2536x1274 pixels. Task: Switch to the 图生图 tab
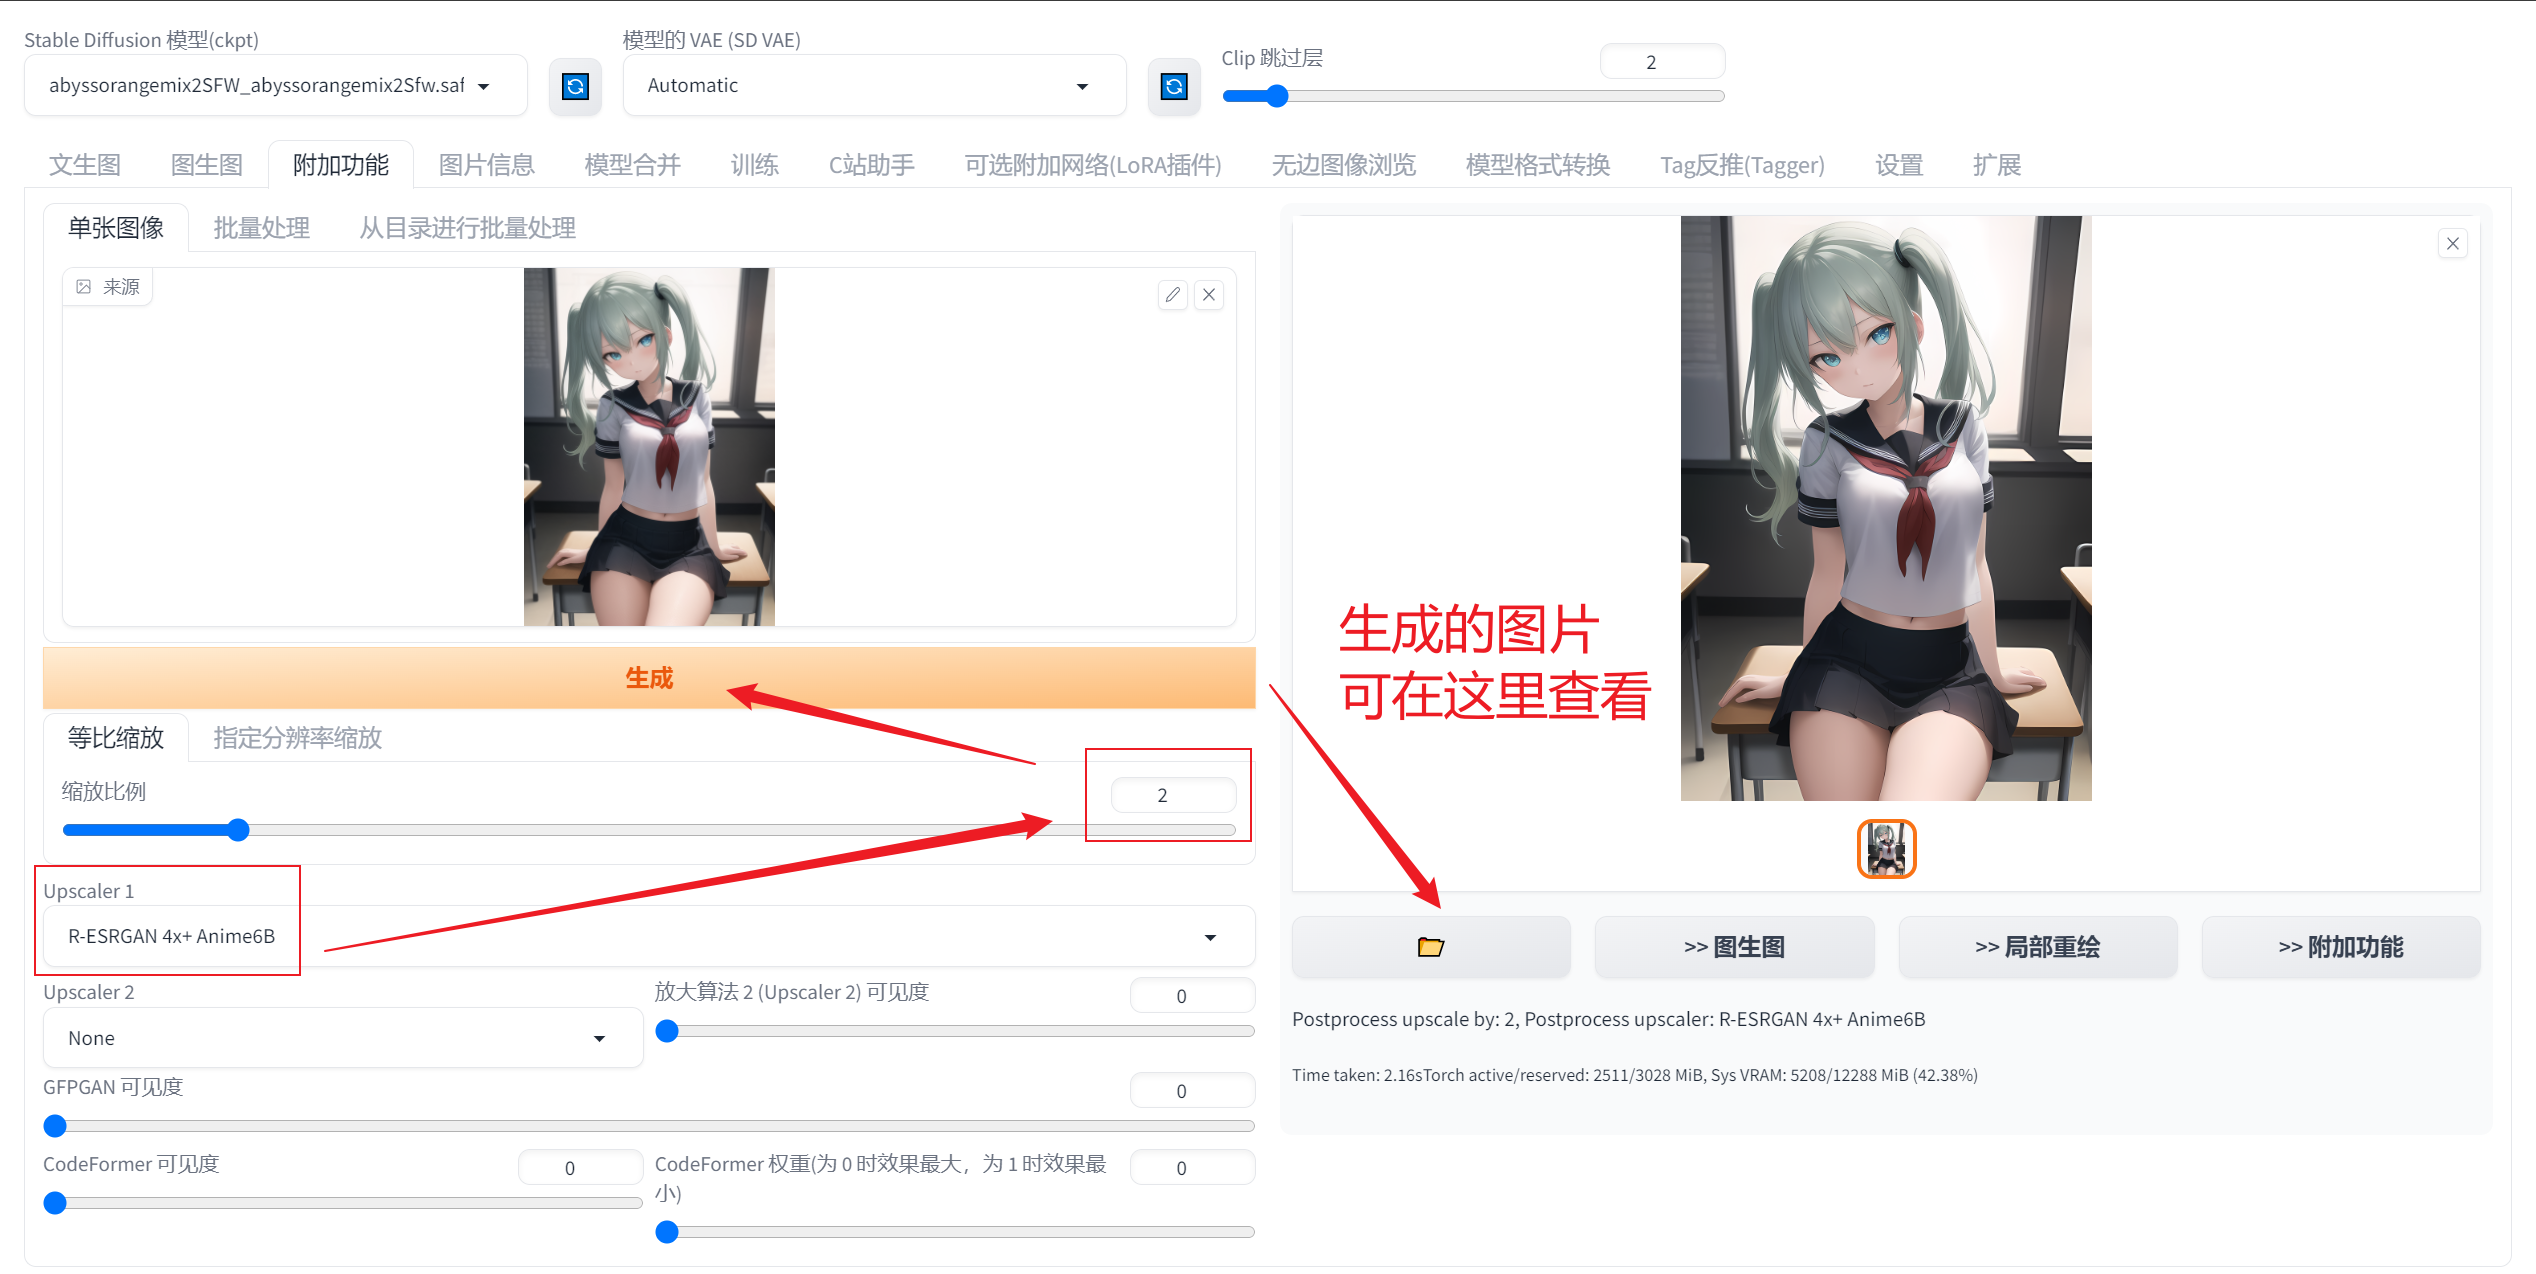point(207,165)
